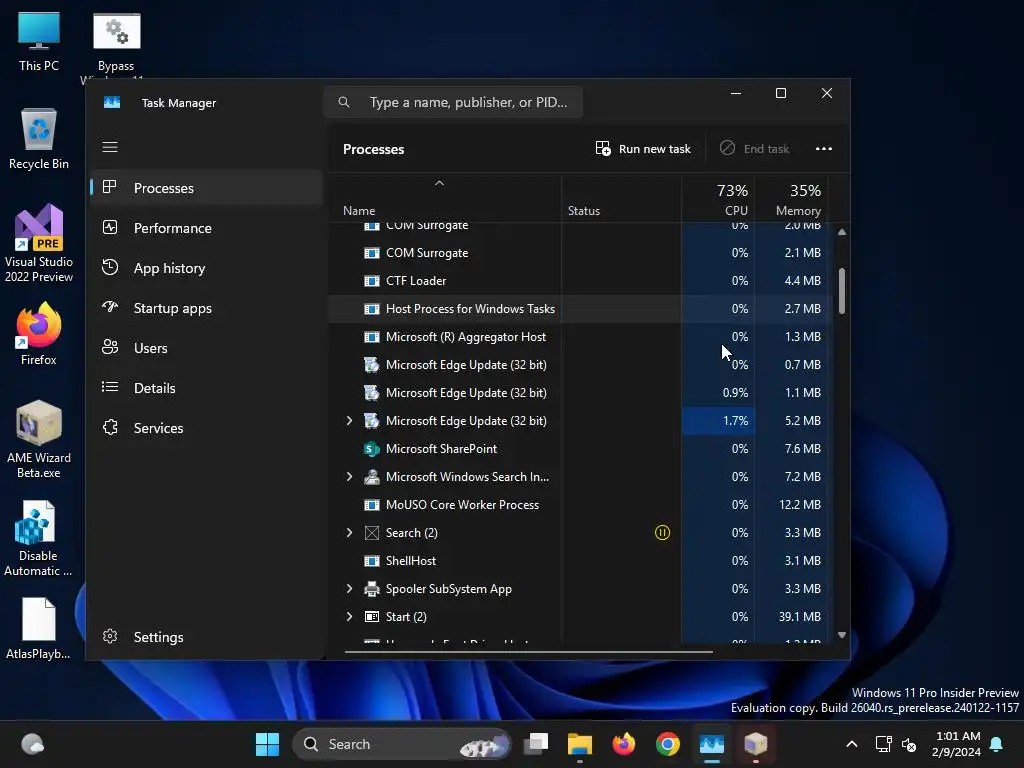The image size is (1024, 768).
Task: Select the Bypass Windows 11 desktop icon
Action: point(116,44)
